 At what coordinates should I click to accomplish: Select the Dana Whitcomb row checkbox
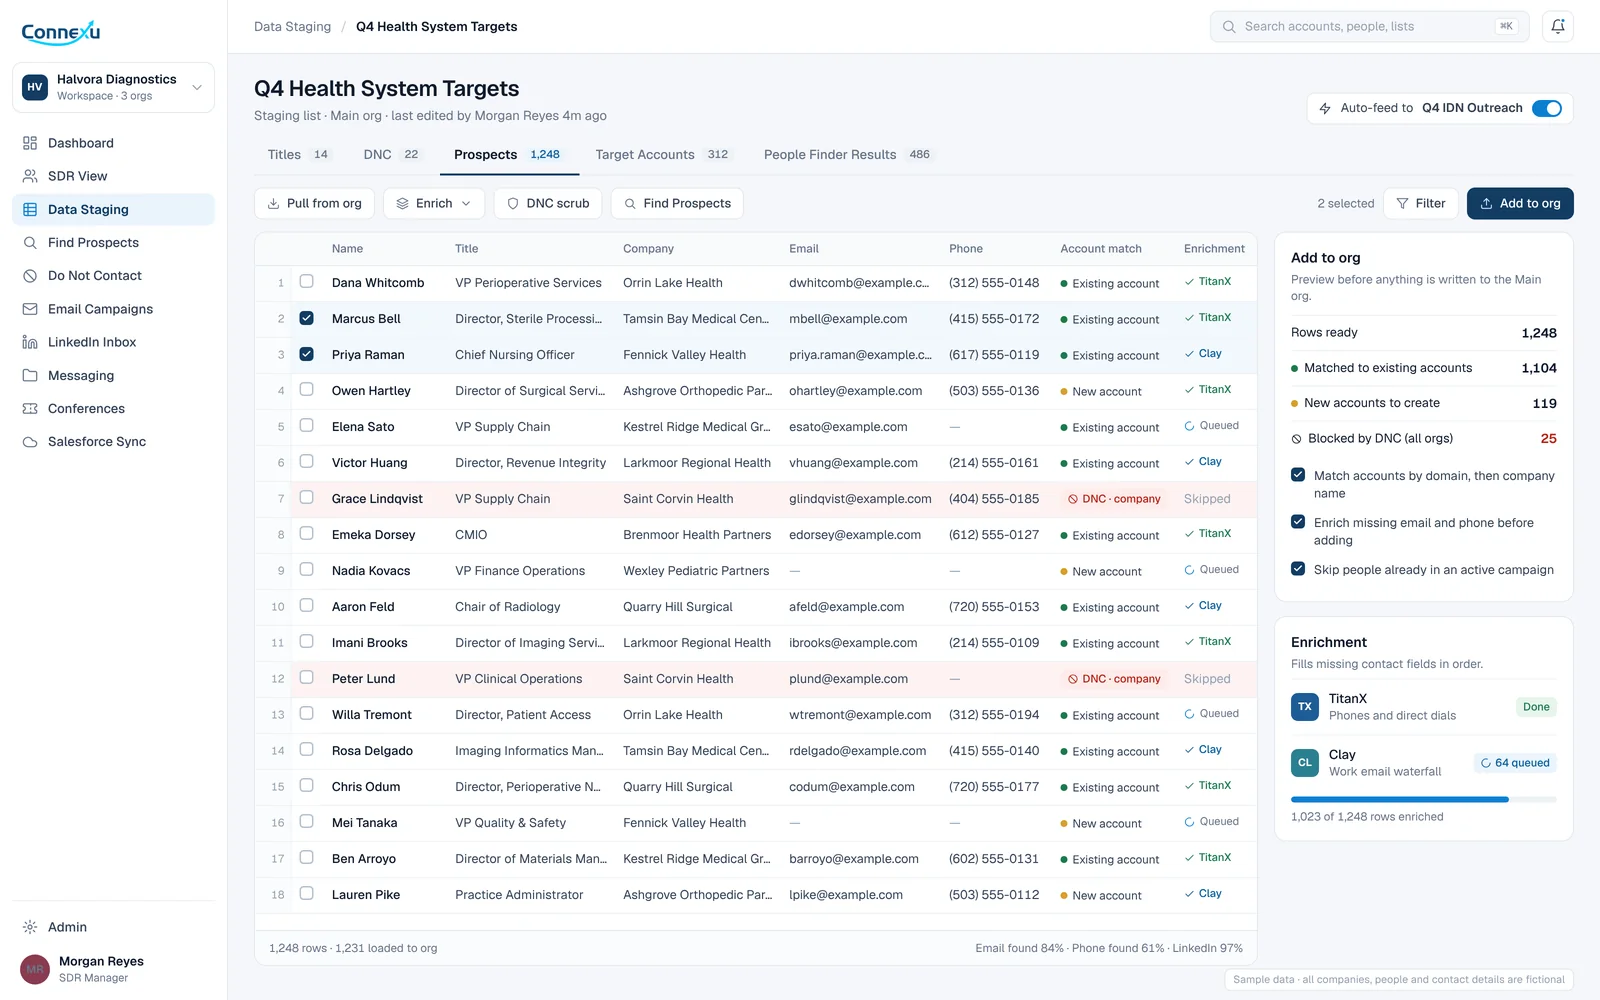tap(307, 282)
